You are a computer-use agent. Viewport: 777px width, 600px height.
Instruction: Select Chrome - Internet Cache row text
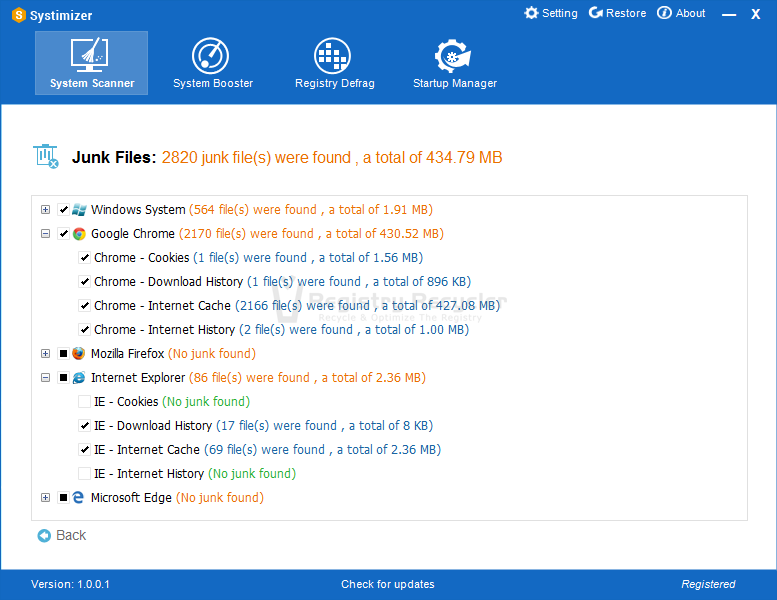[297, 306]
